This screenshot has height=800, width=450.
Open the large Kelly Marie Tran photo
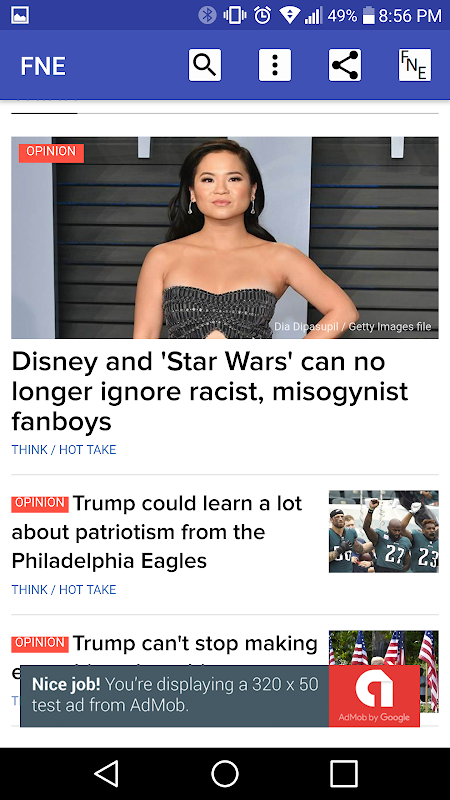click(x=225, y=237)
